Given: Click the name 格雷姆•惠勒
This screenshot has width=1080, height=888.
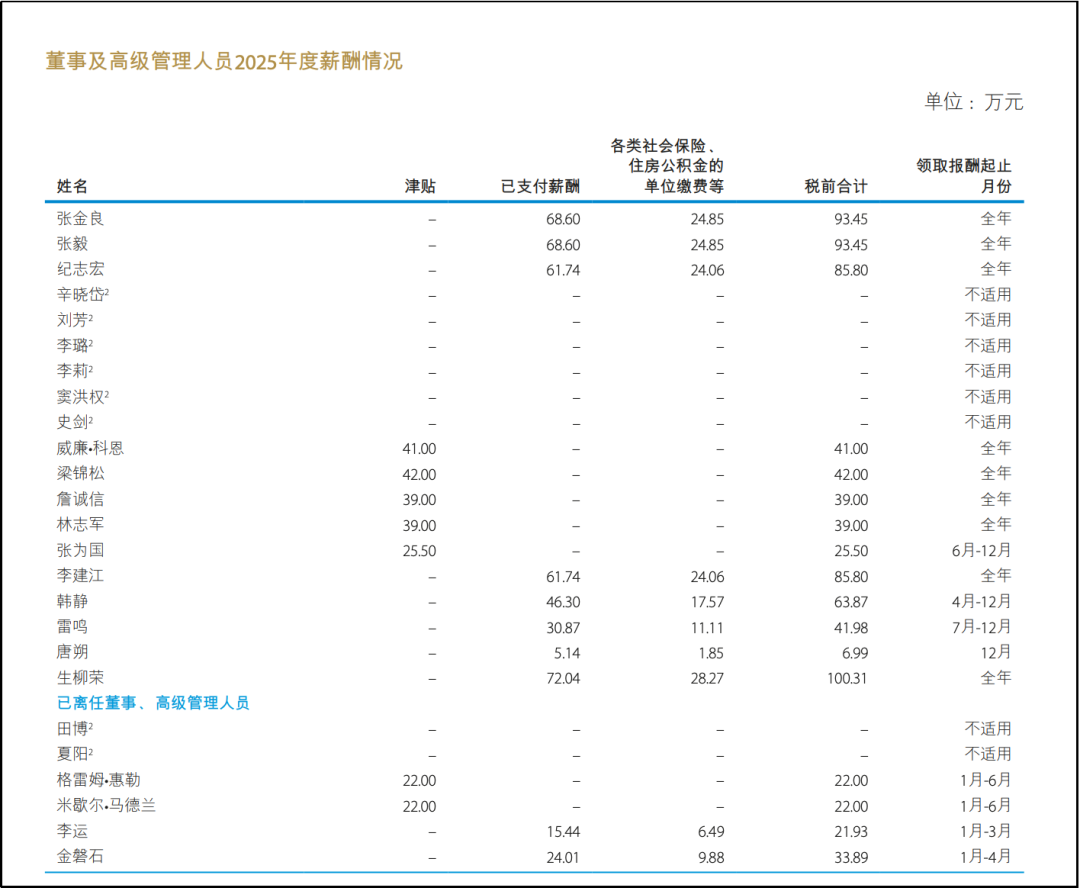Looking at the screenshot, I should [x=106, y=780].
